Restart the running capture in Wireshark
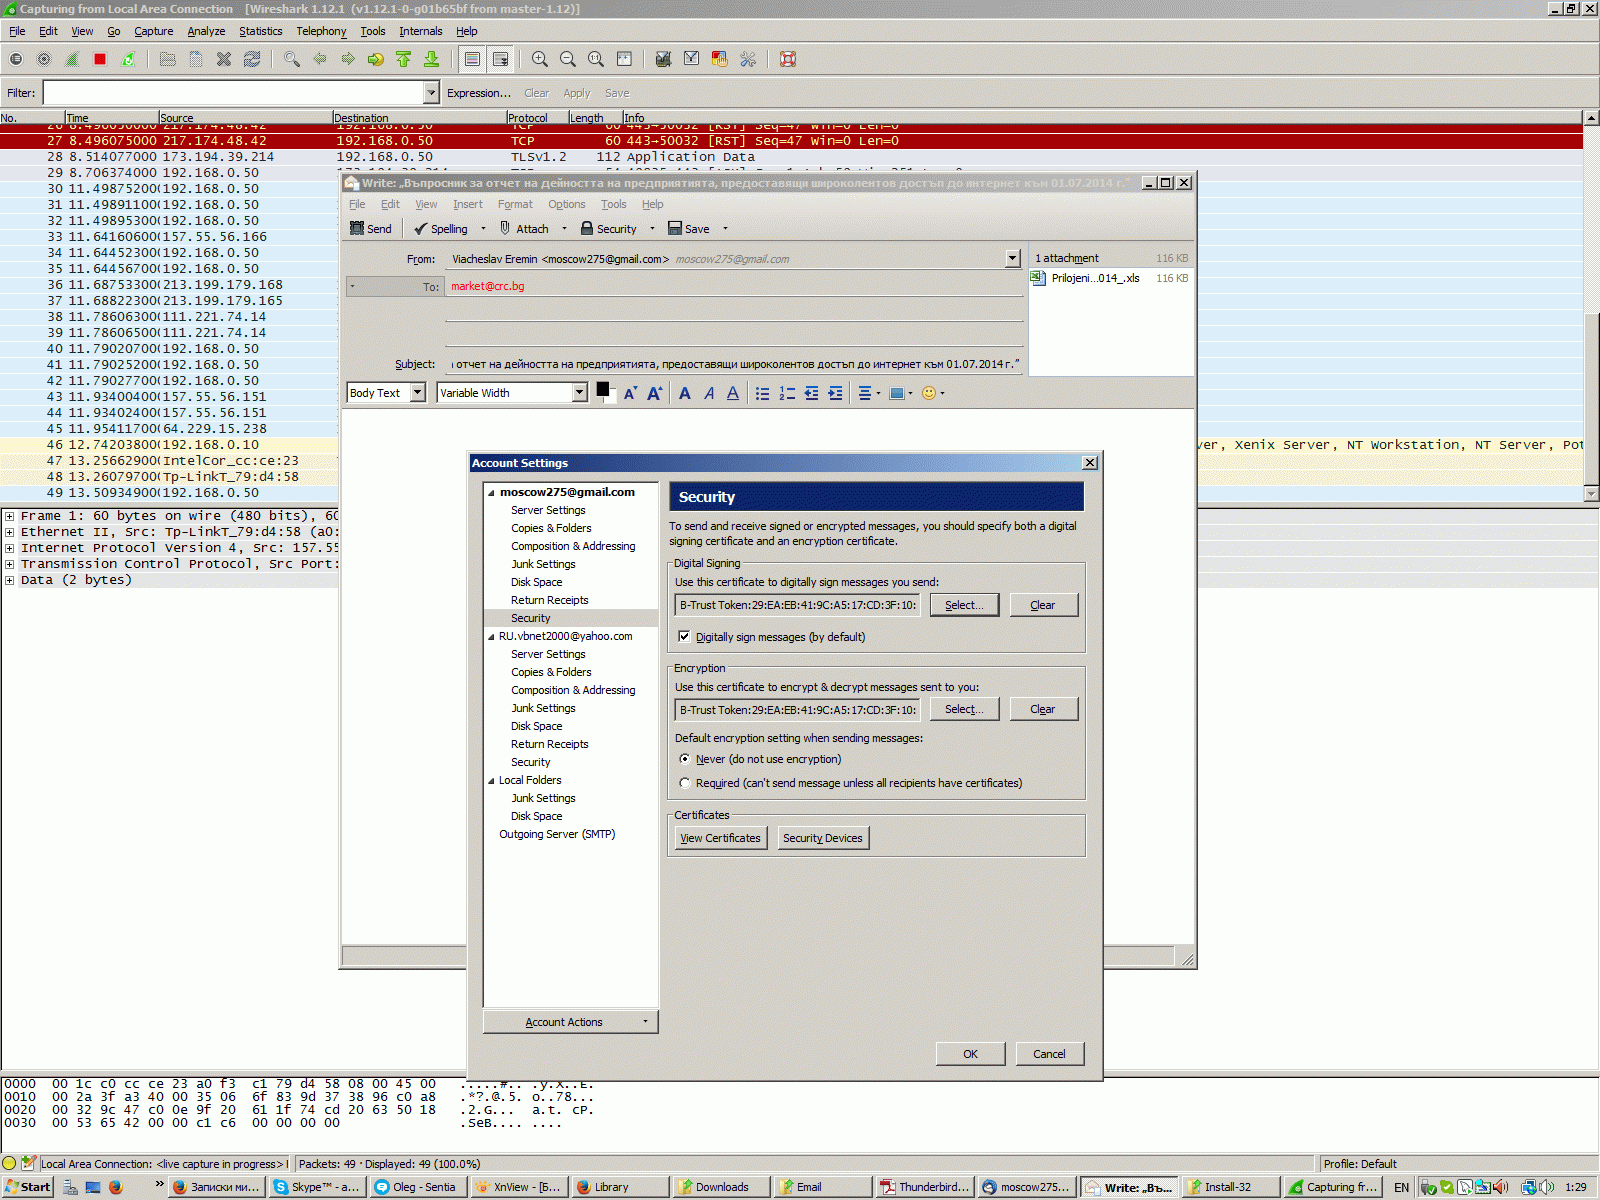The height and width of the screenshot is (1200, 1600). [x=128, y=59]
